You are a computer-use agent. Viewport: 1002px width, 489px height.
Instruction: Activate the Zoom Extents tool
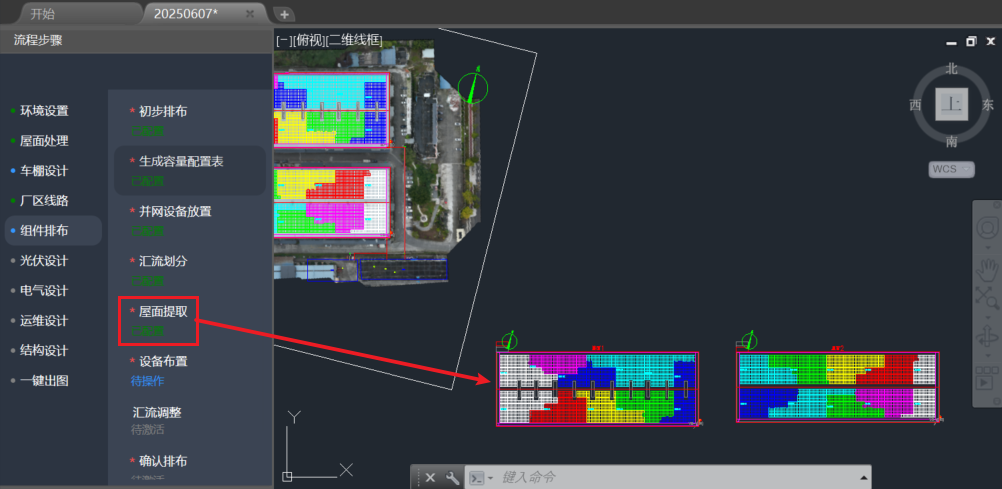988,298
